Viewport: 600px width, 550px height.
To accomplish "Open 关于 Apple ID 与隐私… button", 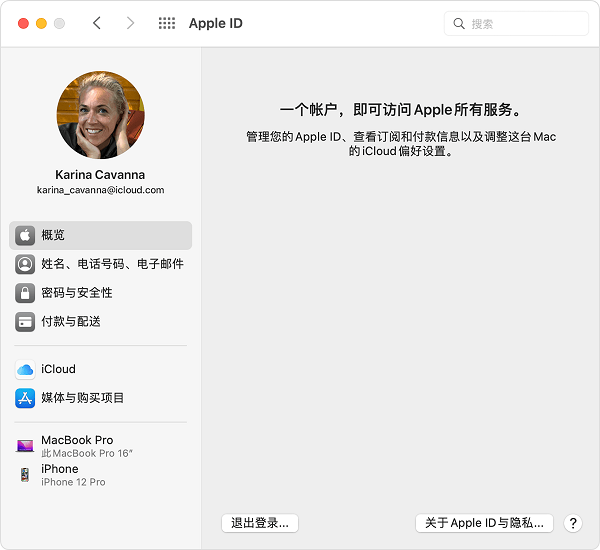I will (x=484, y=523).
